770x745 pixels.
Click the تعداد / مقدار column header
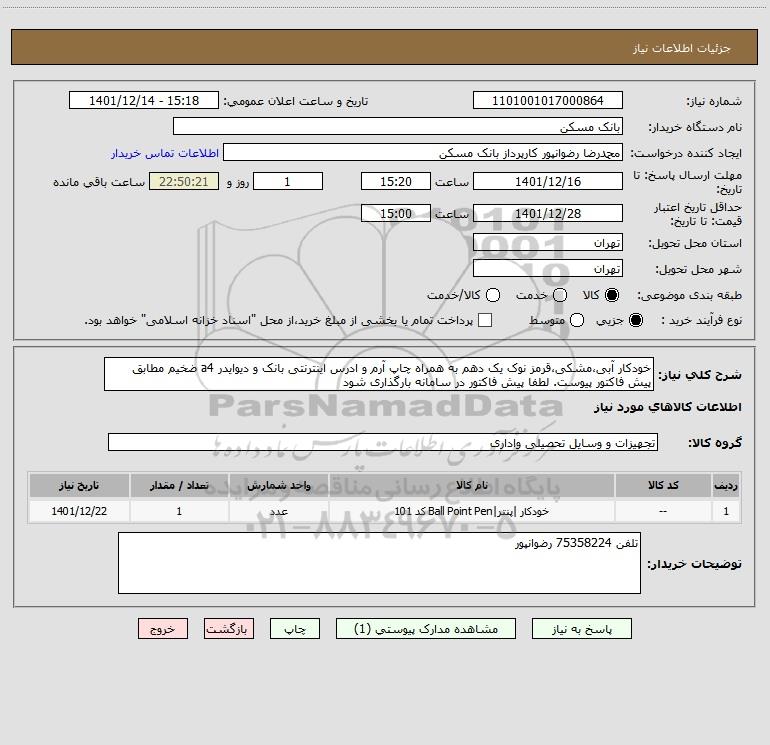click(179, 485)
